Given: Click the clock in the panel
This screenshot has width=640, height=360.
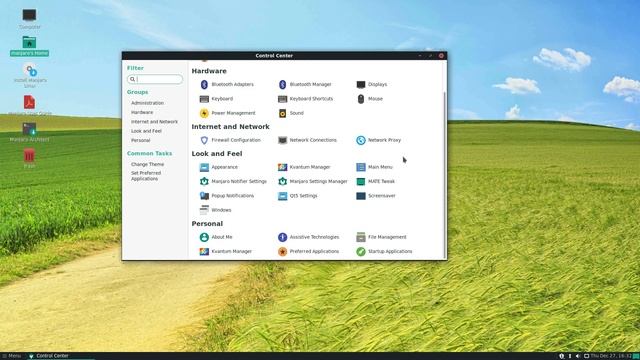Looking at the screenshot, I should click(611, 356).
